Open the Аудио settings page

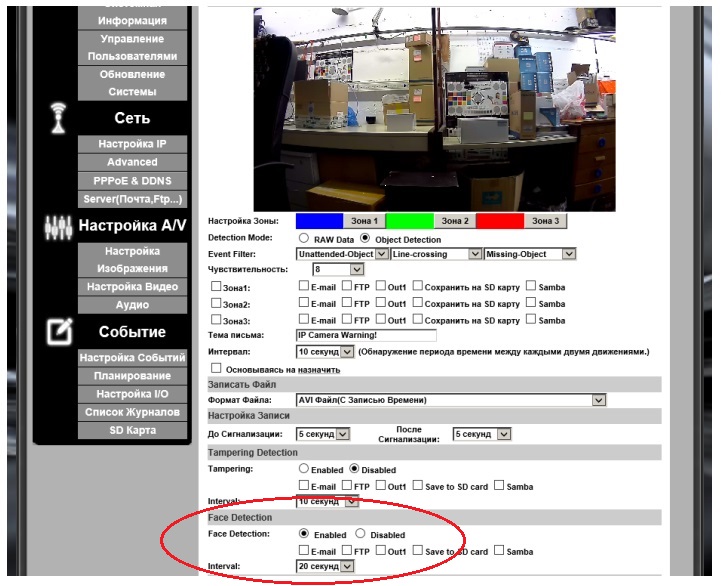(x=132, y=304)
